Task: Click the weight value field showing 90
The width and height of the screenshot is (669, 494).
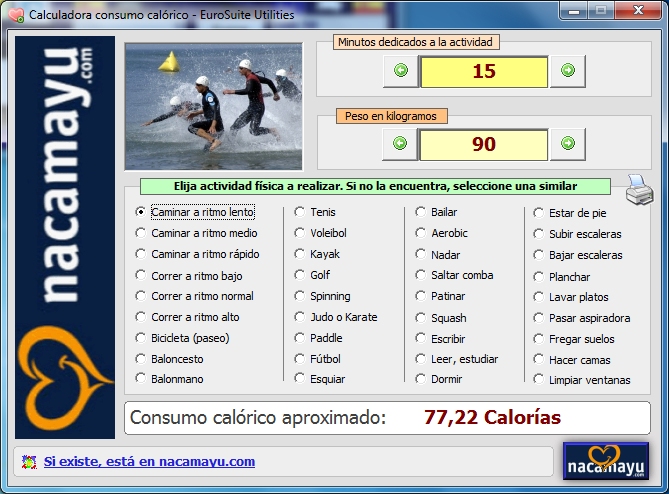Action: 483,144
